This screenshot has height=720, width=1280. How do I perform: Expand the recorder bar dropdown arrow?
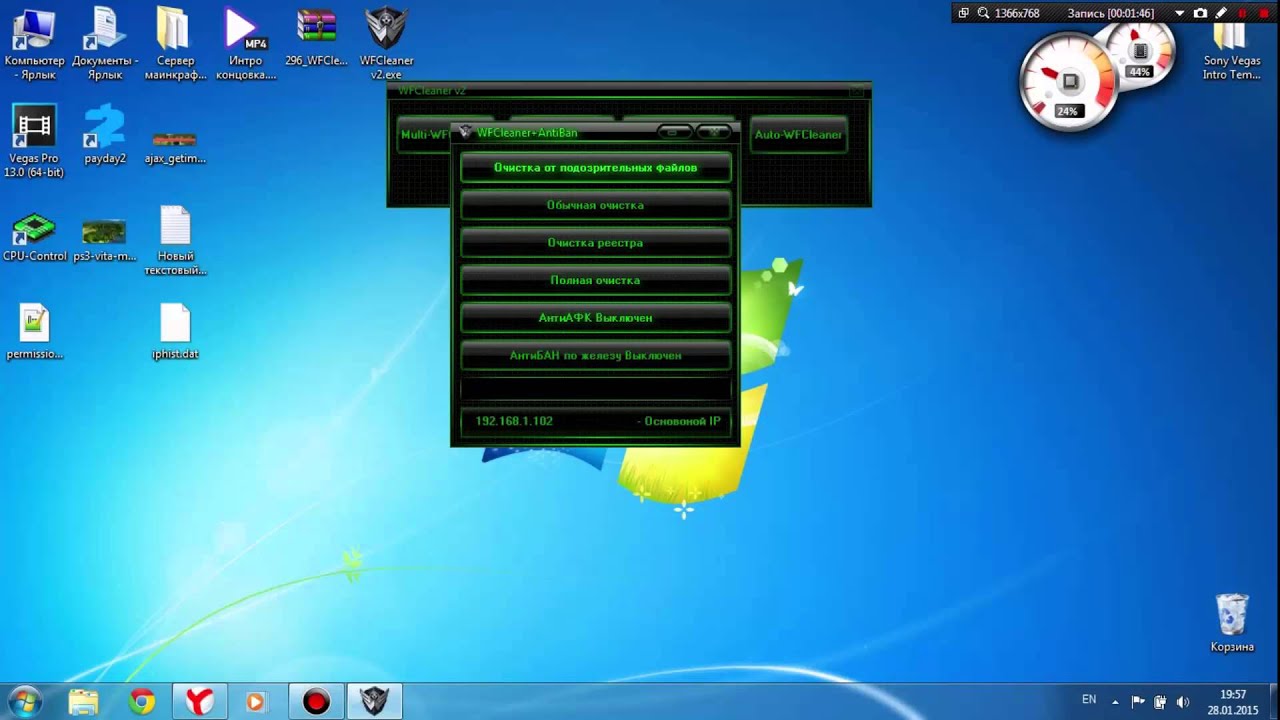(1180, 13)
